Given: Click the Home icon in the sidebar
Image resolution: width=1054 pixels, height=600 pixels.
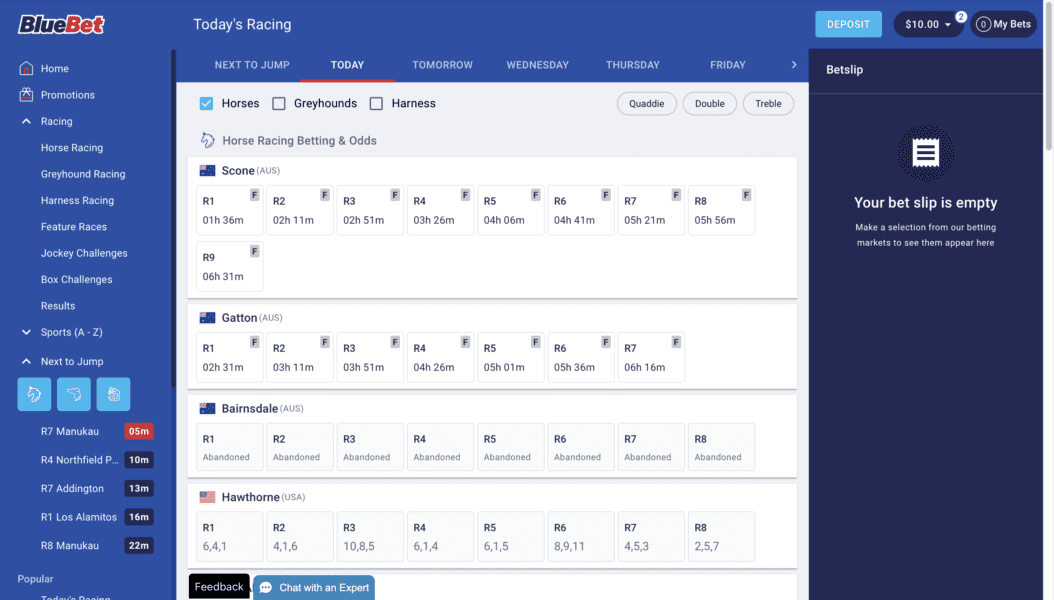Looking at the screenshot, I should coord(26,69).
